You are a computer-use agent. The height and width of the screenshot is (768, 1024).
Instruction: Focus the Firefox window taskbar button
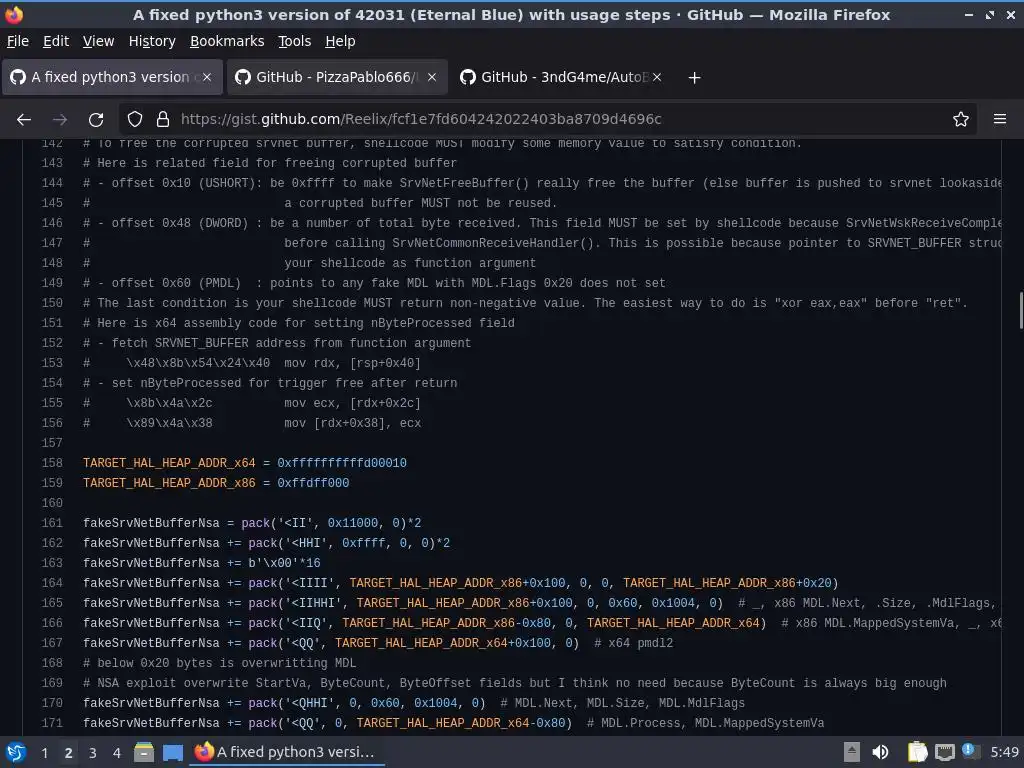287,752
